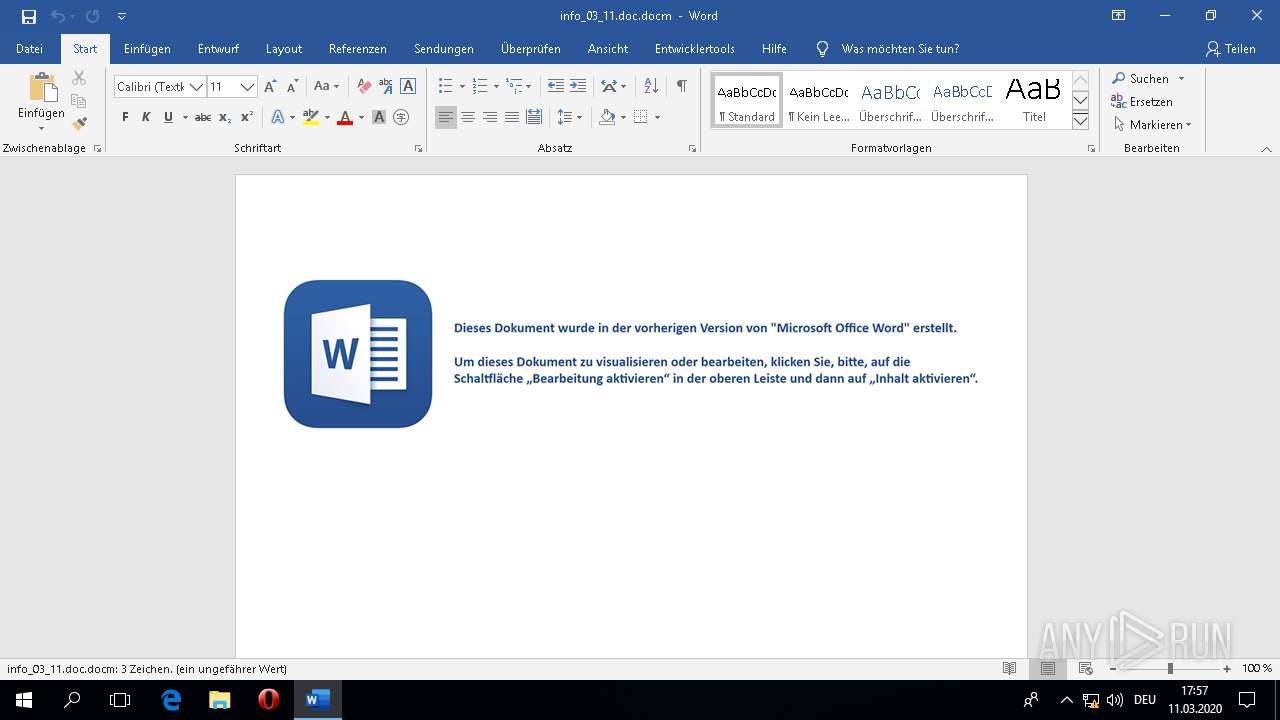Align text right
1280x720 pixels.
[x=490, y=117]
